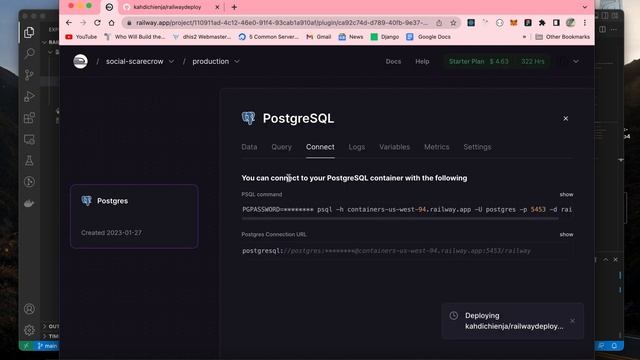The image size is (640, 360).
Task: Click PSQL command horizontal scrollbar
Action: (x=400, y=219)
